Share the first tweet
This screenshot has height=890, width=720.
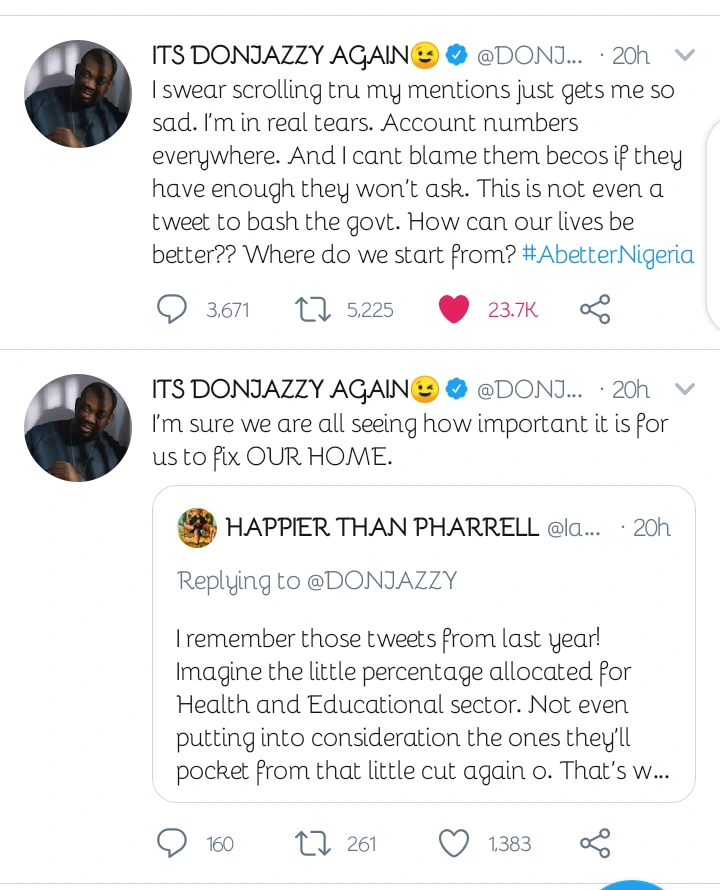[595, 310]
